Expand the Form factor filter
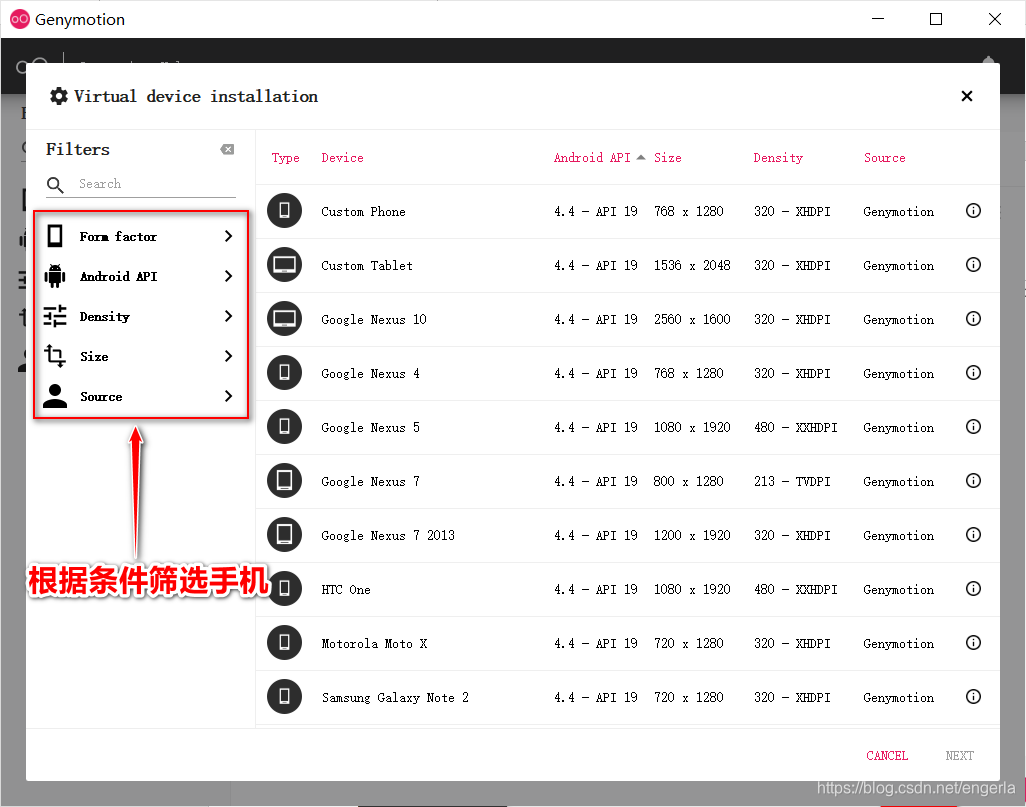The height and width of the screenshot is (807, 1026). [141, 236]
